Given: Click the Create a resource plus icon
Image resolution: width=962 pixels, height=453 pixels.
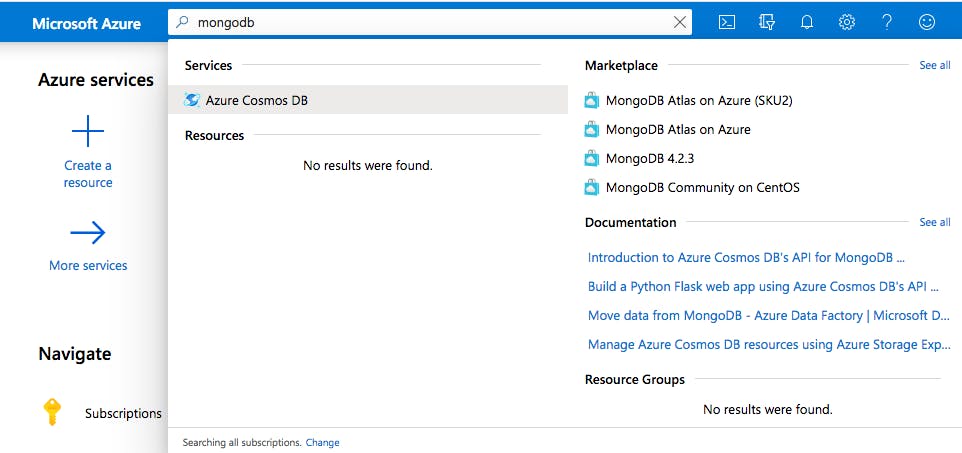Looking at the screenshot, I should pyautogui.click(x=88, y=131).
